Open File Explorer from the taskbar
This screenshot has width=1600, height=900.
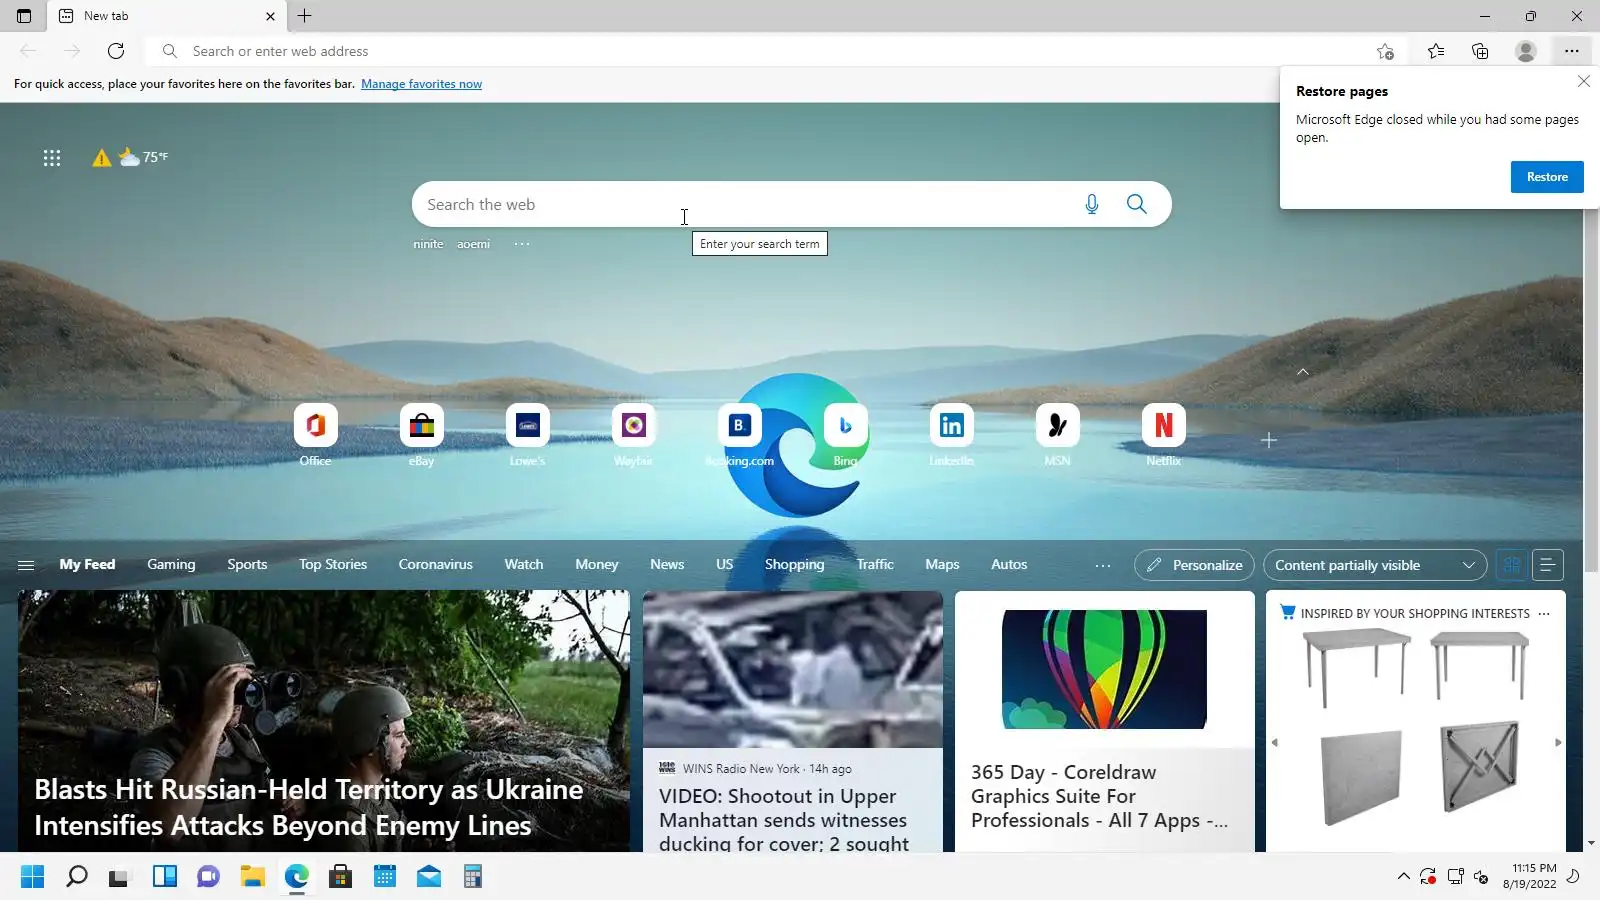click(x=252, y=877)
